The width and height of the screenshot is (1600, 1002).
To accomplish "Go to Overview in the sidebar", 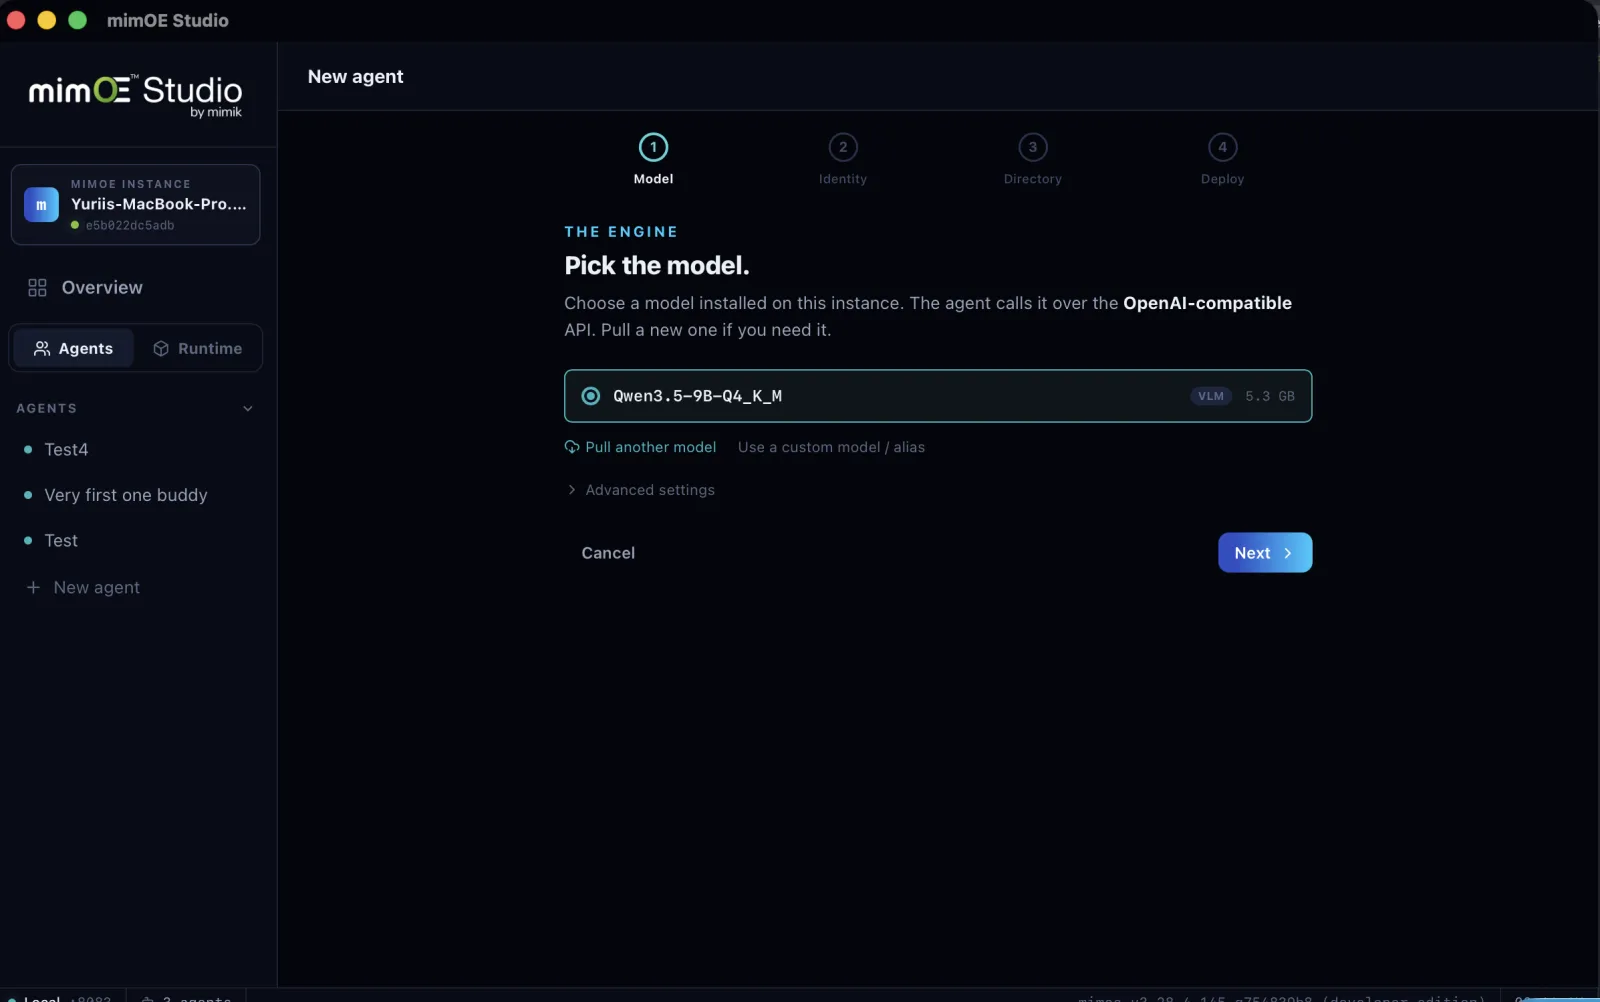I will (x=87, y=288).
